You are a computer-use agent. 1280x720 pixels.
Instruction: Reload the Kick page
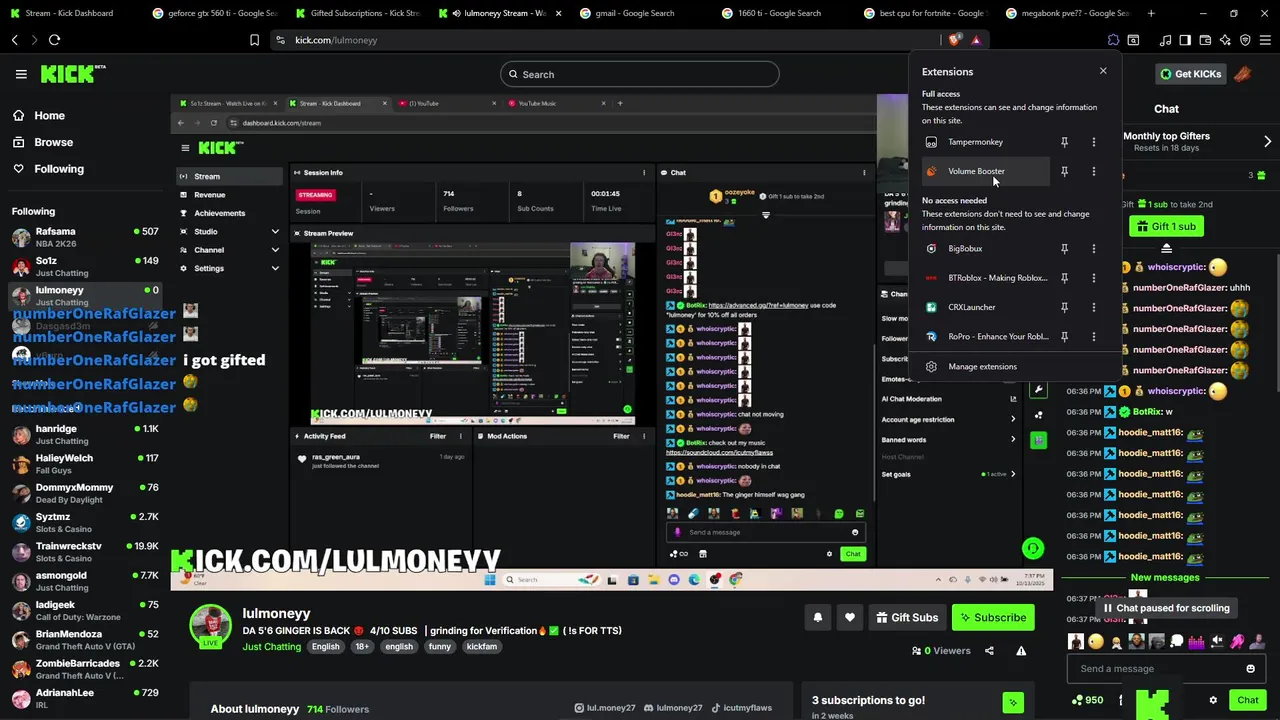(54, 40)
